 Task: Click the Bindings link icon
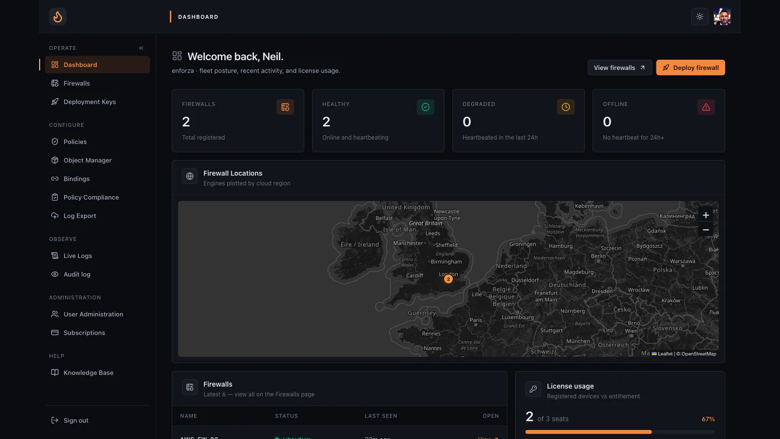[55, 178]
